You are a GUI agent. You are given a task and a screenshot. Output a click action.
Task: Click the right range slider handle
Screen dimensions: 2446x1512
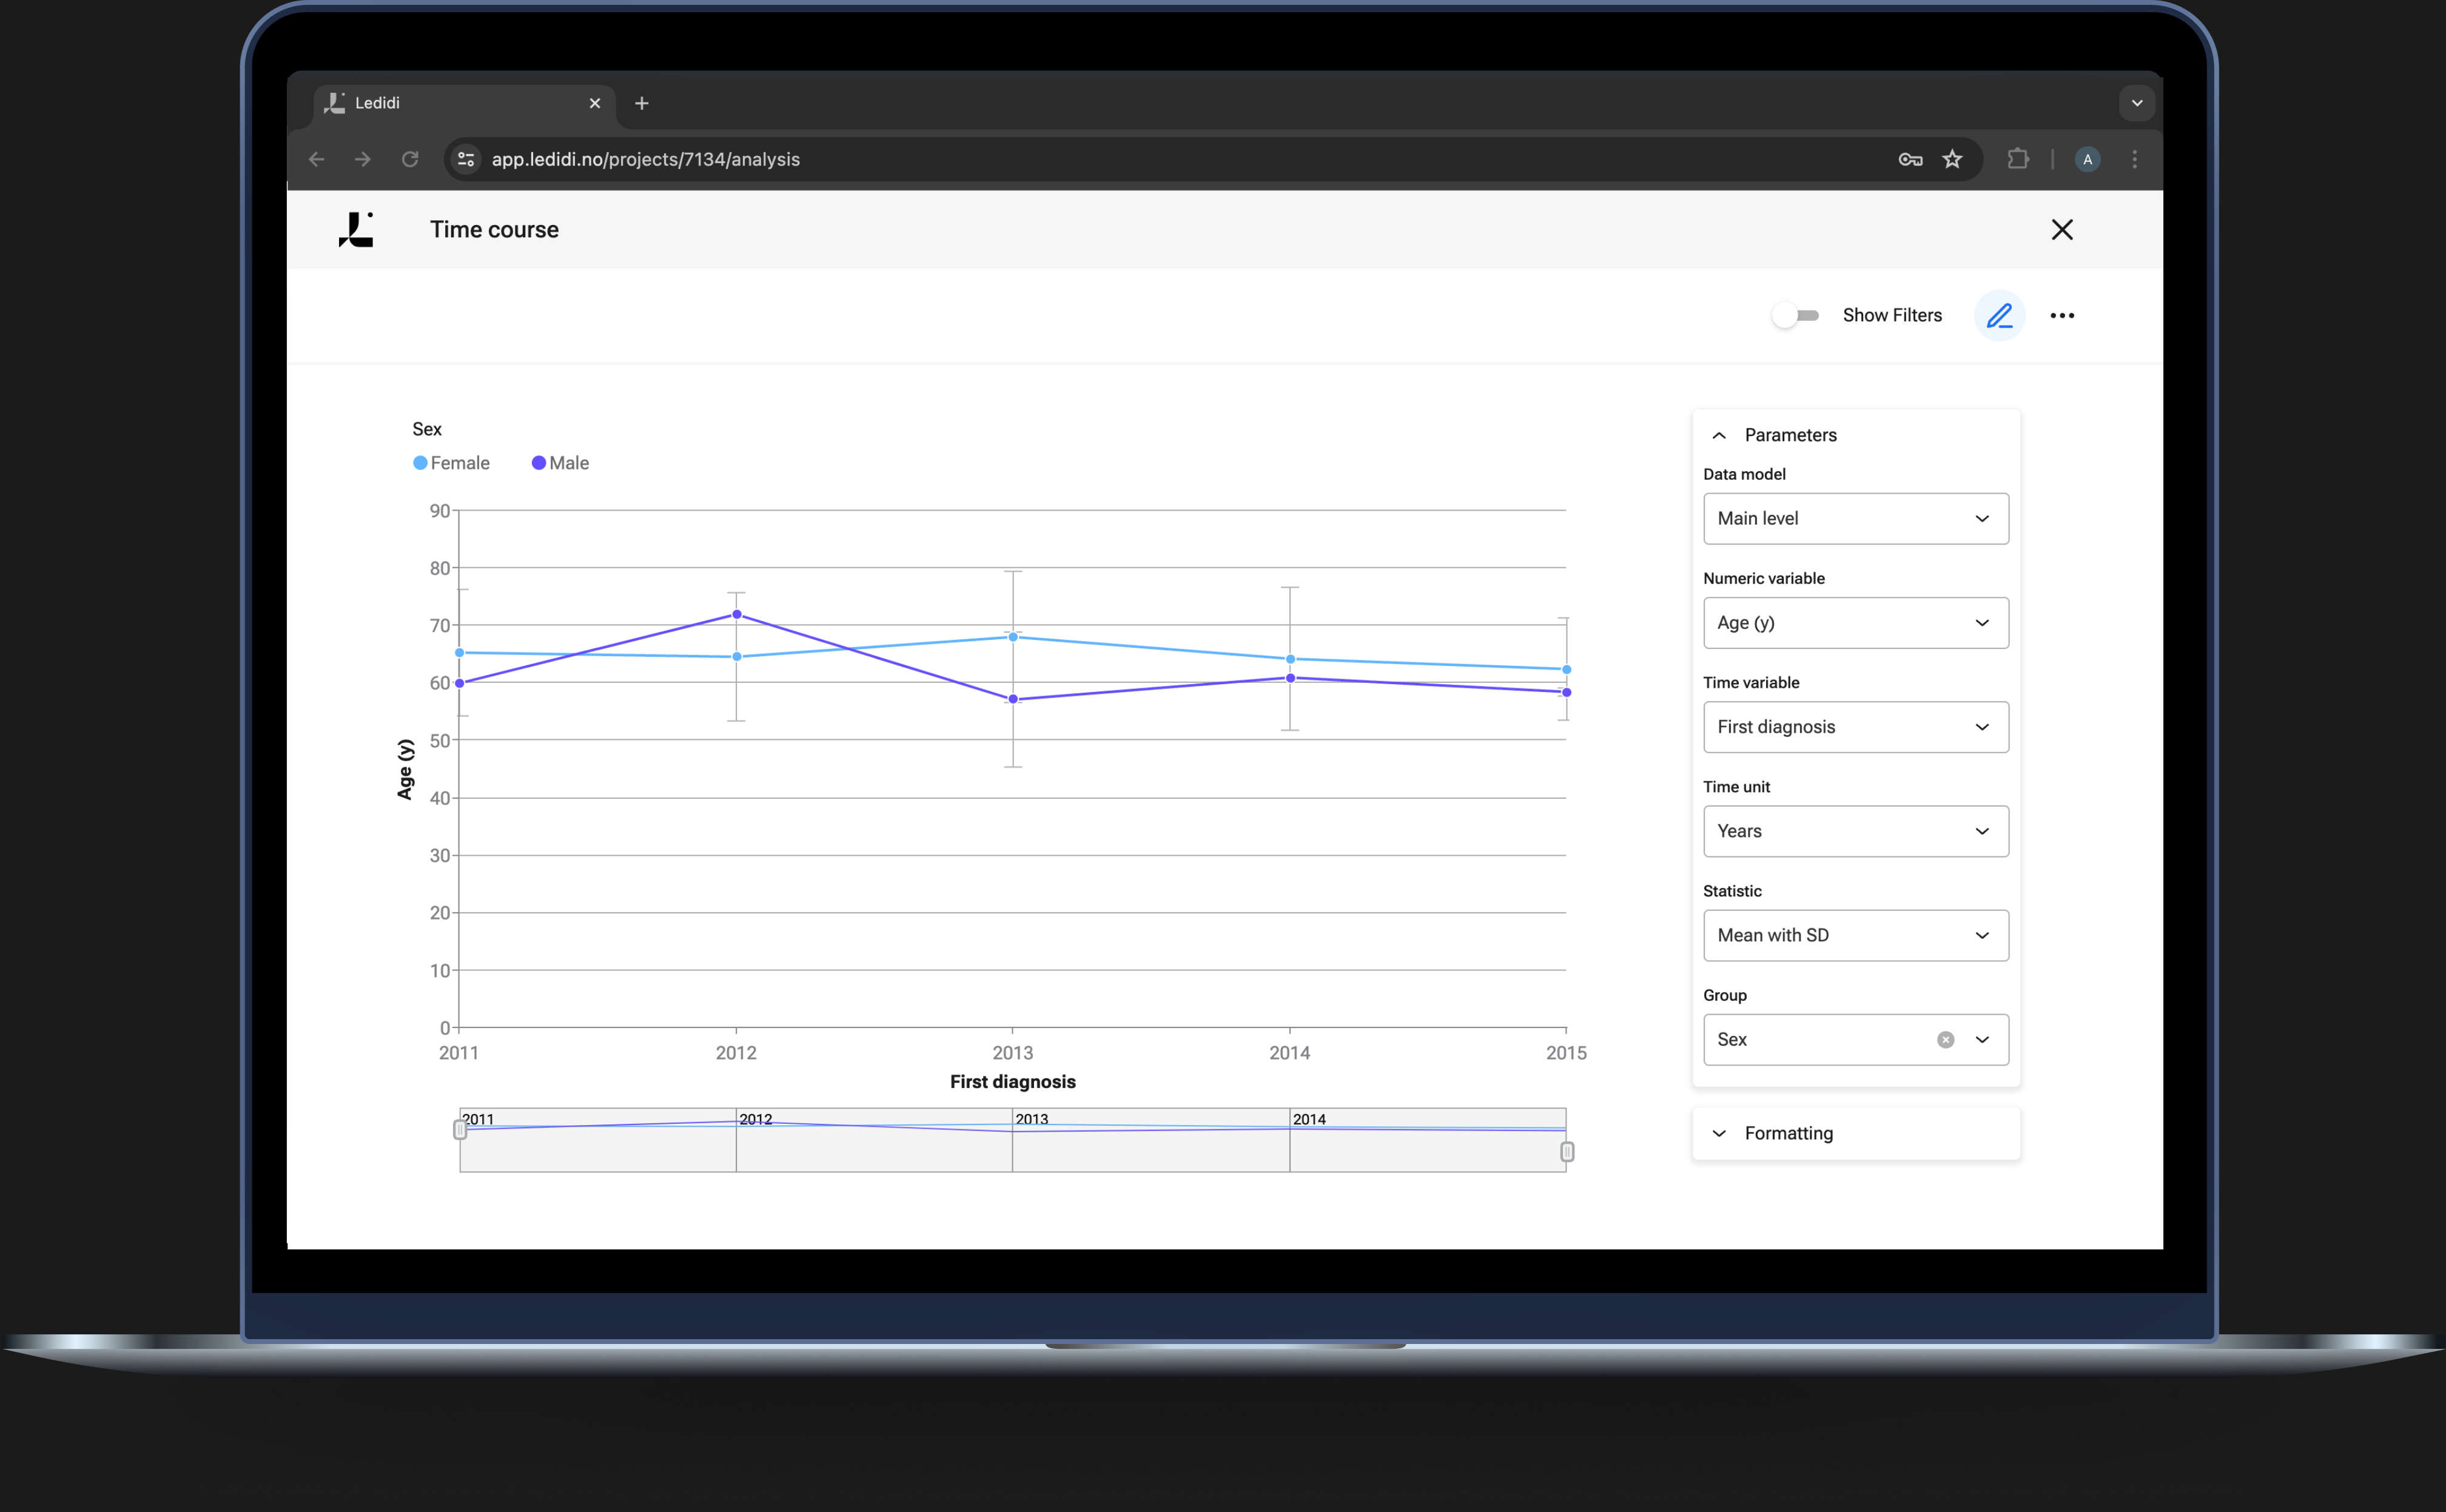(1567, 1151)
